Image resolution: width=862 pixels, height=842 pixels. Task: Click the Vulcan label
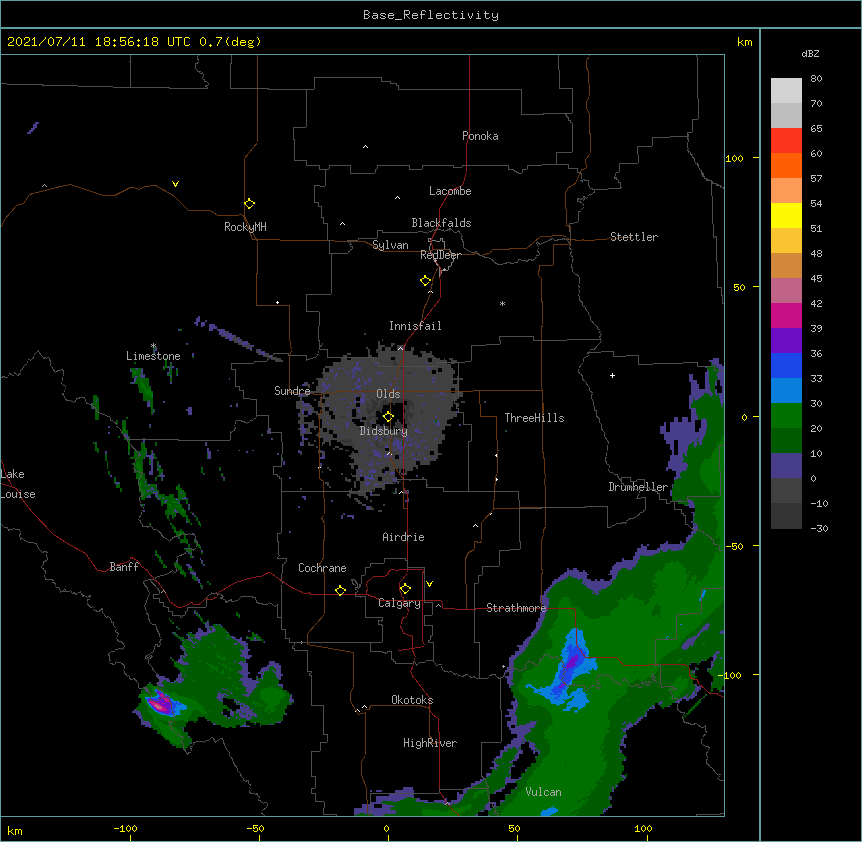(543, 792)
